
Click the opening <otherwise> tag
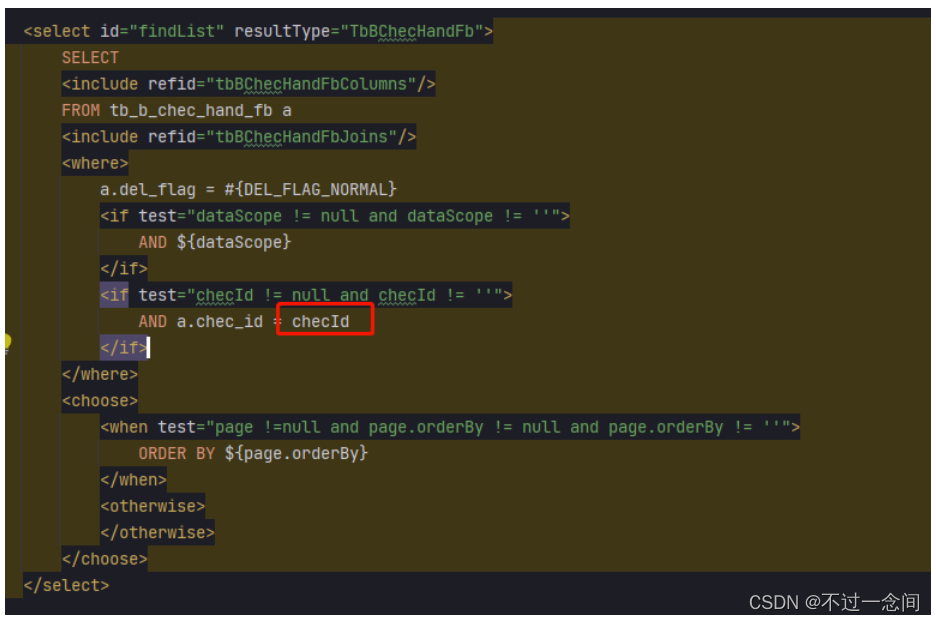152,506
